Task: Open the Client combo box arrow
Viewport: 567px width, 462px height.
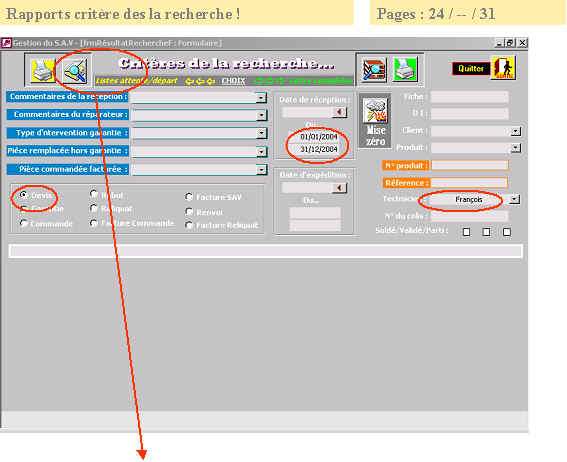Action: 516,131
